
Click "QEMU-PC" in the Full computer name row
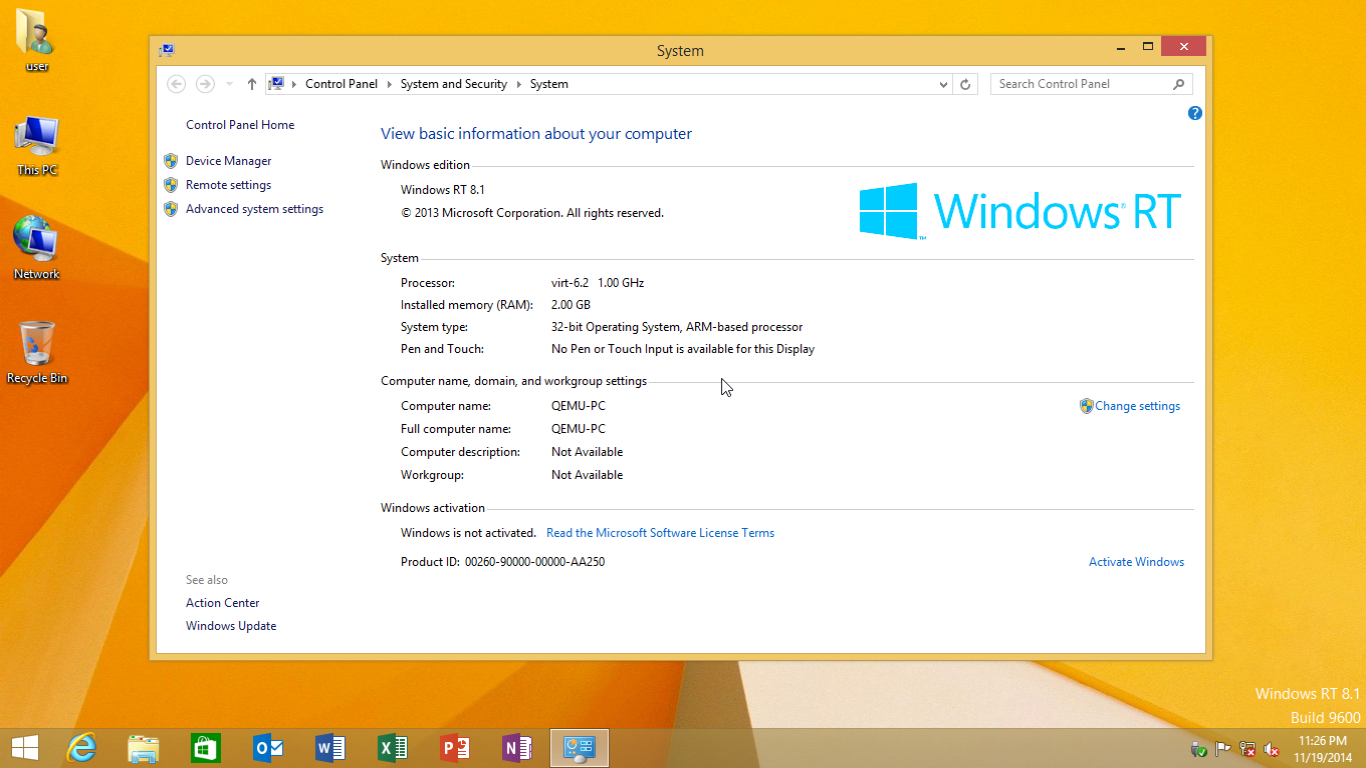(x=578, y=429)
